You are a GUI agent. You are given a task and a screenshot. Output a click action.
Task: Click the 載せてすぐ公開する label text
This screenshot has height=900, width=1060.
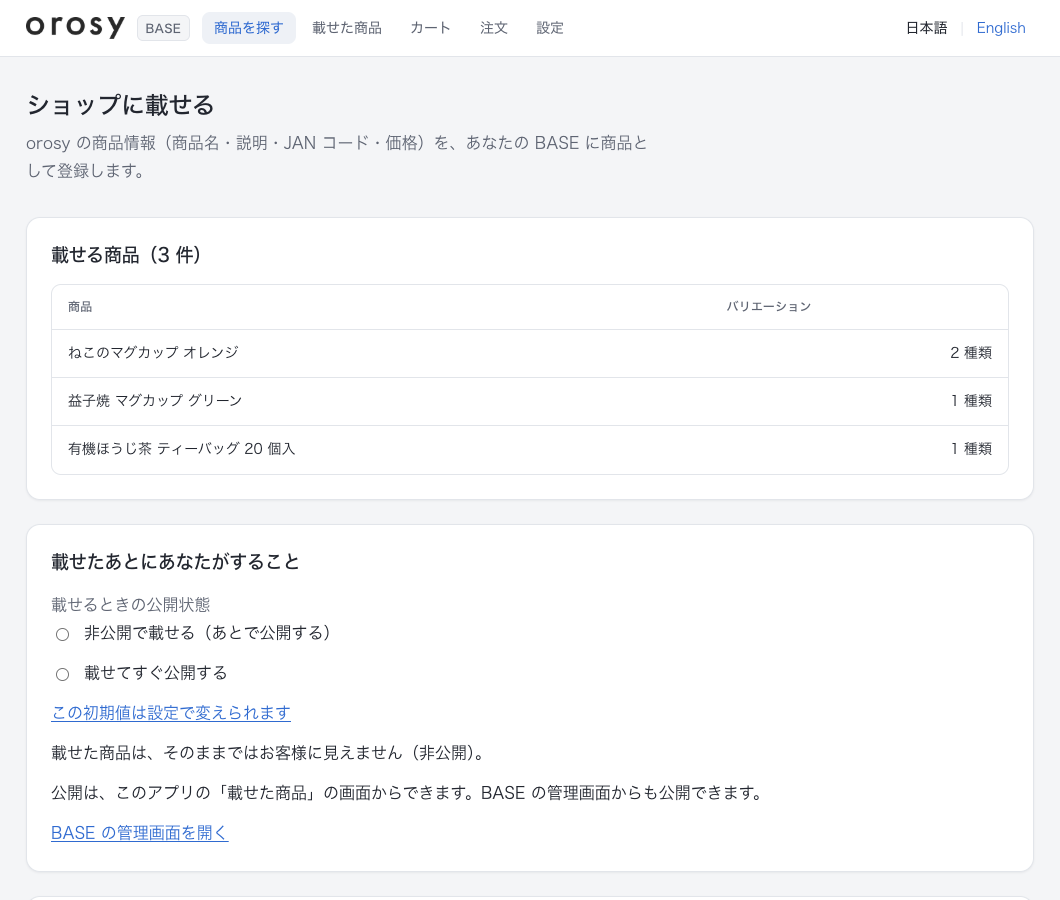tap(155, 673)
